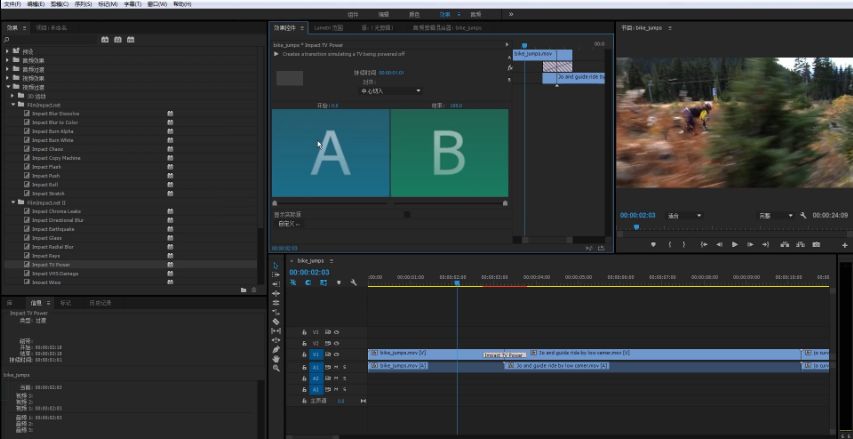This screenshot has width=853, height=439.
Task: Show more workspaces with double chevron
Action: pyautogui.click(x=511, y=14)
